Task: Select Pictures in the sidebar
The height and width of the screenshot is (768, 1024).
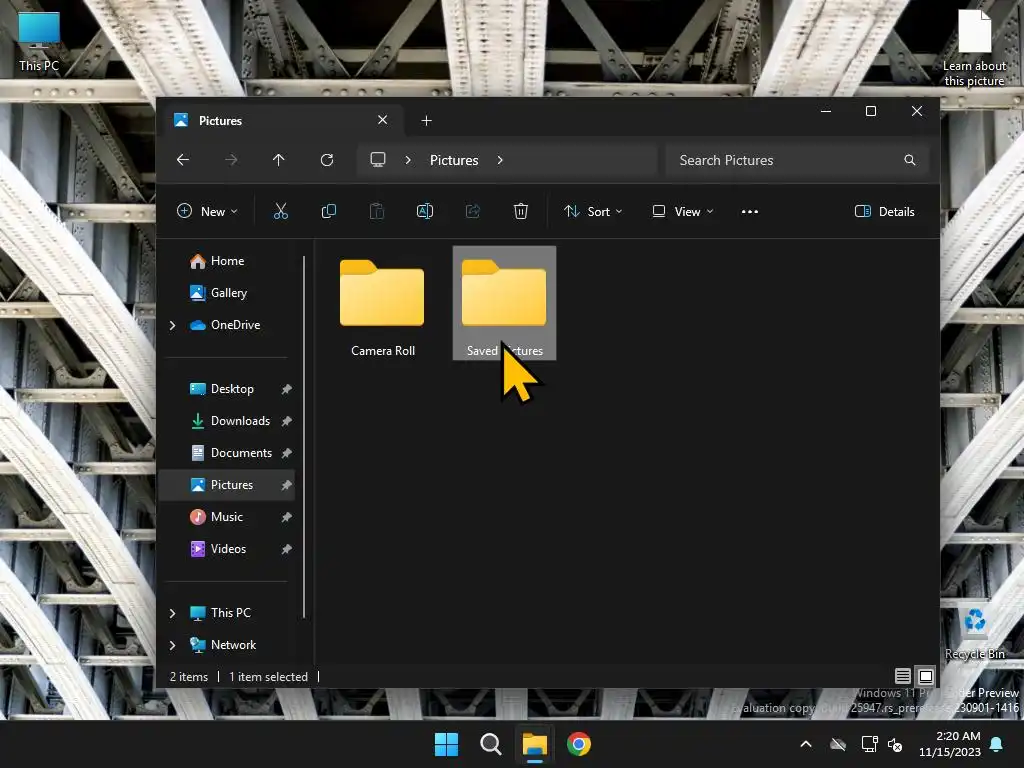Action: (x=227, y=485)
